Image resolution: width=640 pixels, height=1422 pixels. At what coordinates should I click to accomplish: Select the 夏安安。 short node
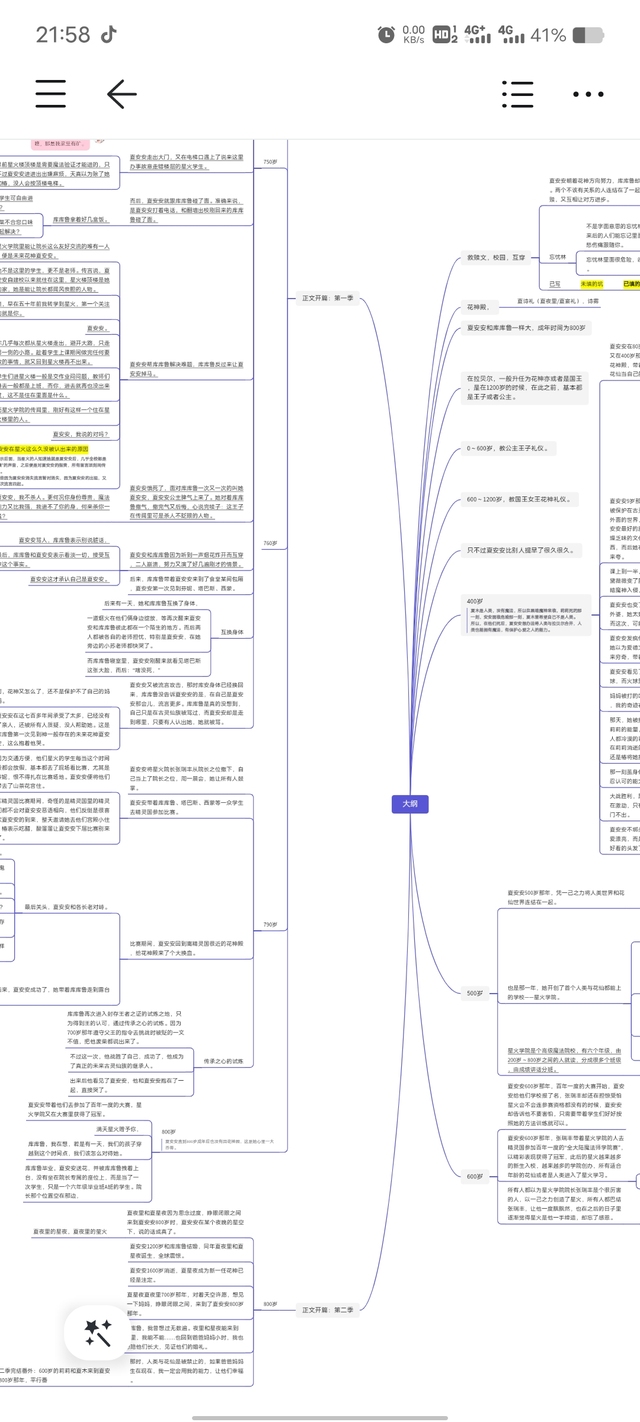pos(97,328)
